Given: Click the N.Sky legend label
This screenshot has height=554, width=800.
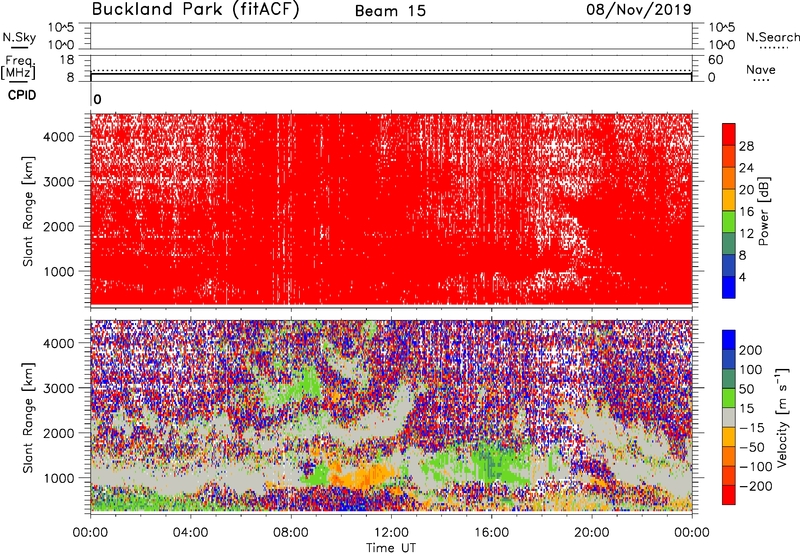Looking at the screenshot, I should 19,38.
